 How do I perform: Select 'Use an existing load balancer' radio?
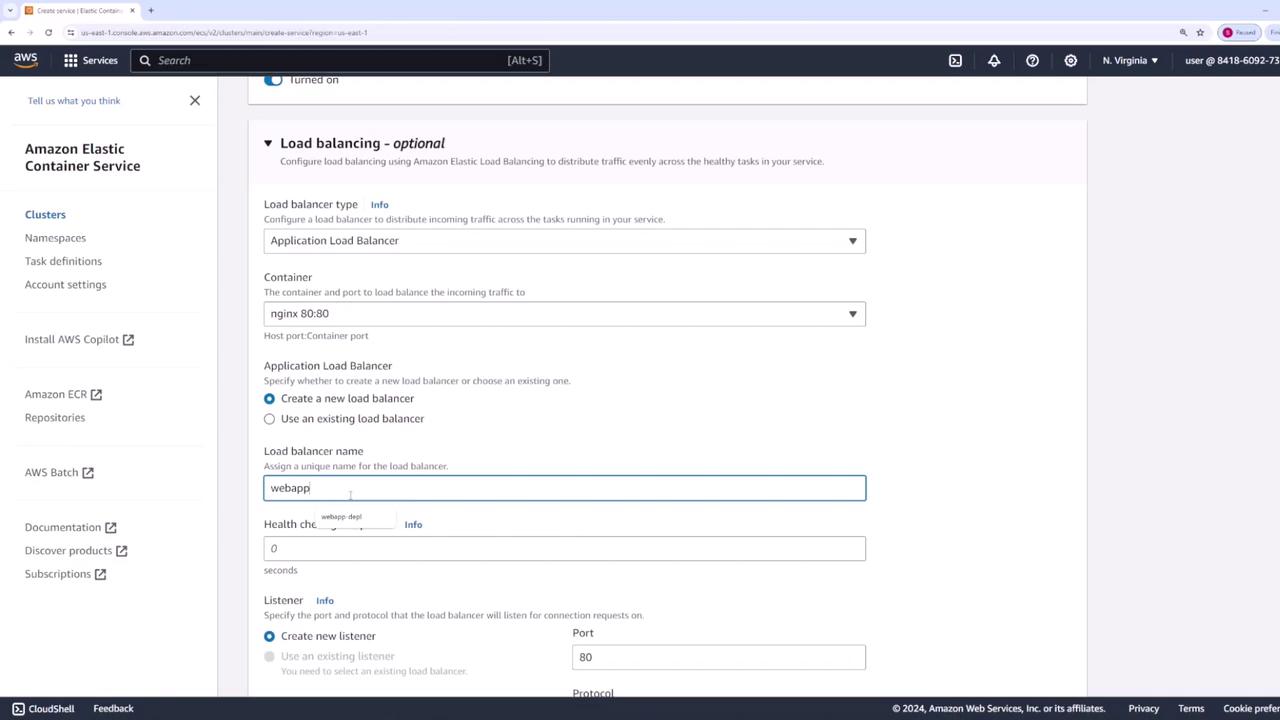[x=269, y=419]
